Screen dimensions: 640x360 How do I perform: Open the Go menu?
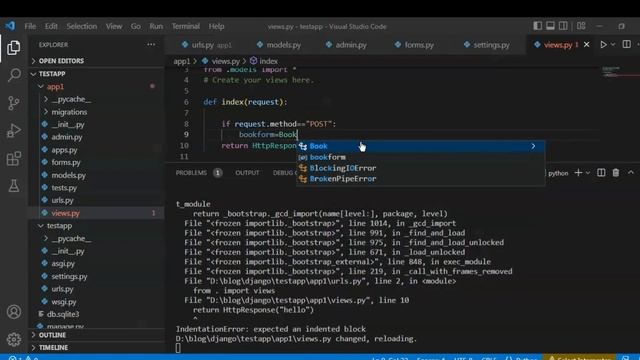point(136,26)
